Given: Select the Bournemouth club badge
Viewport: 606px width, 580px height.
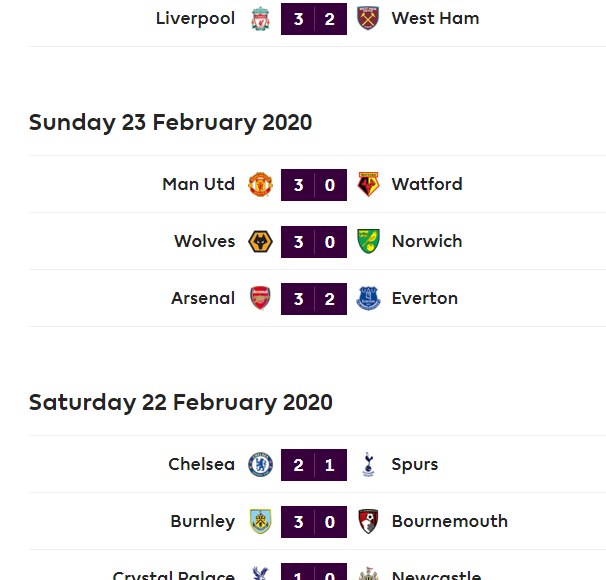Looking at the screenshot, I should click(x=368, y=521).
